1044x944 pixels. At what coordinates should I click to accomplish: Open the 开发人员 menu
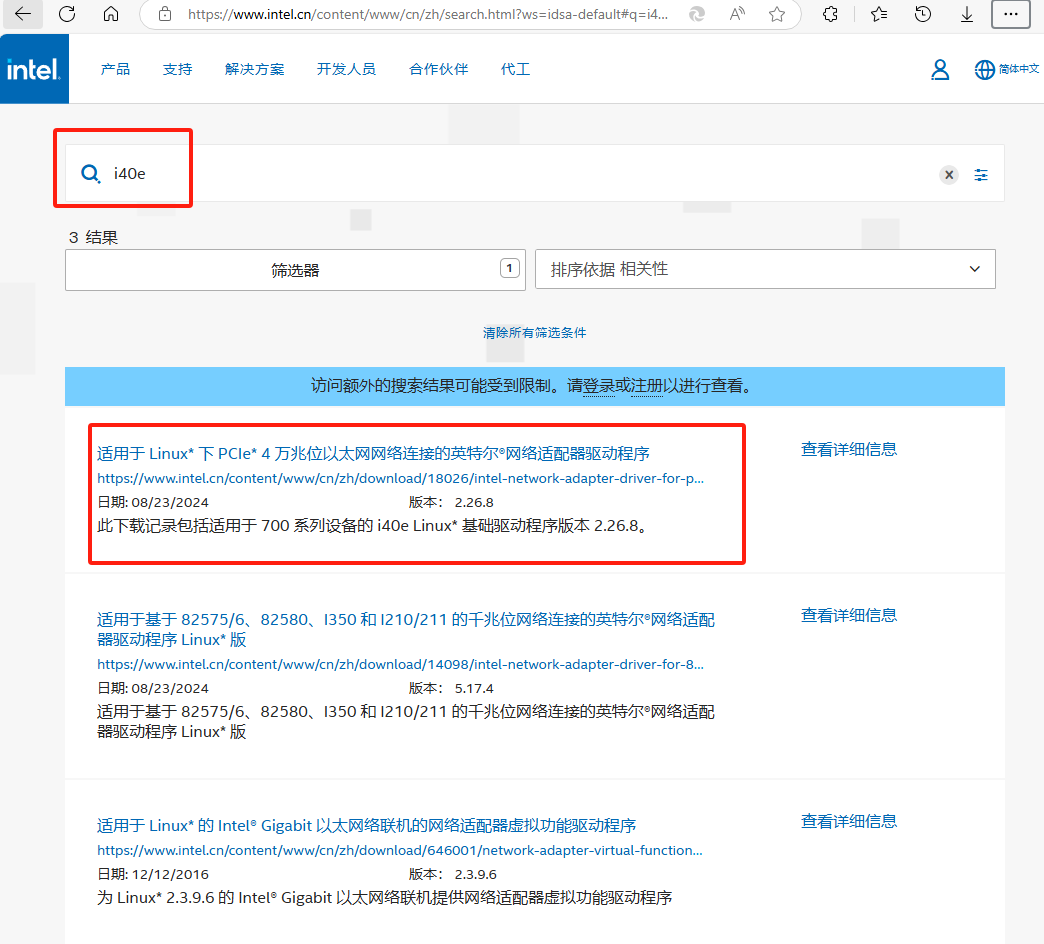click(x=346, y=69)
